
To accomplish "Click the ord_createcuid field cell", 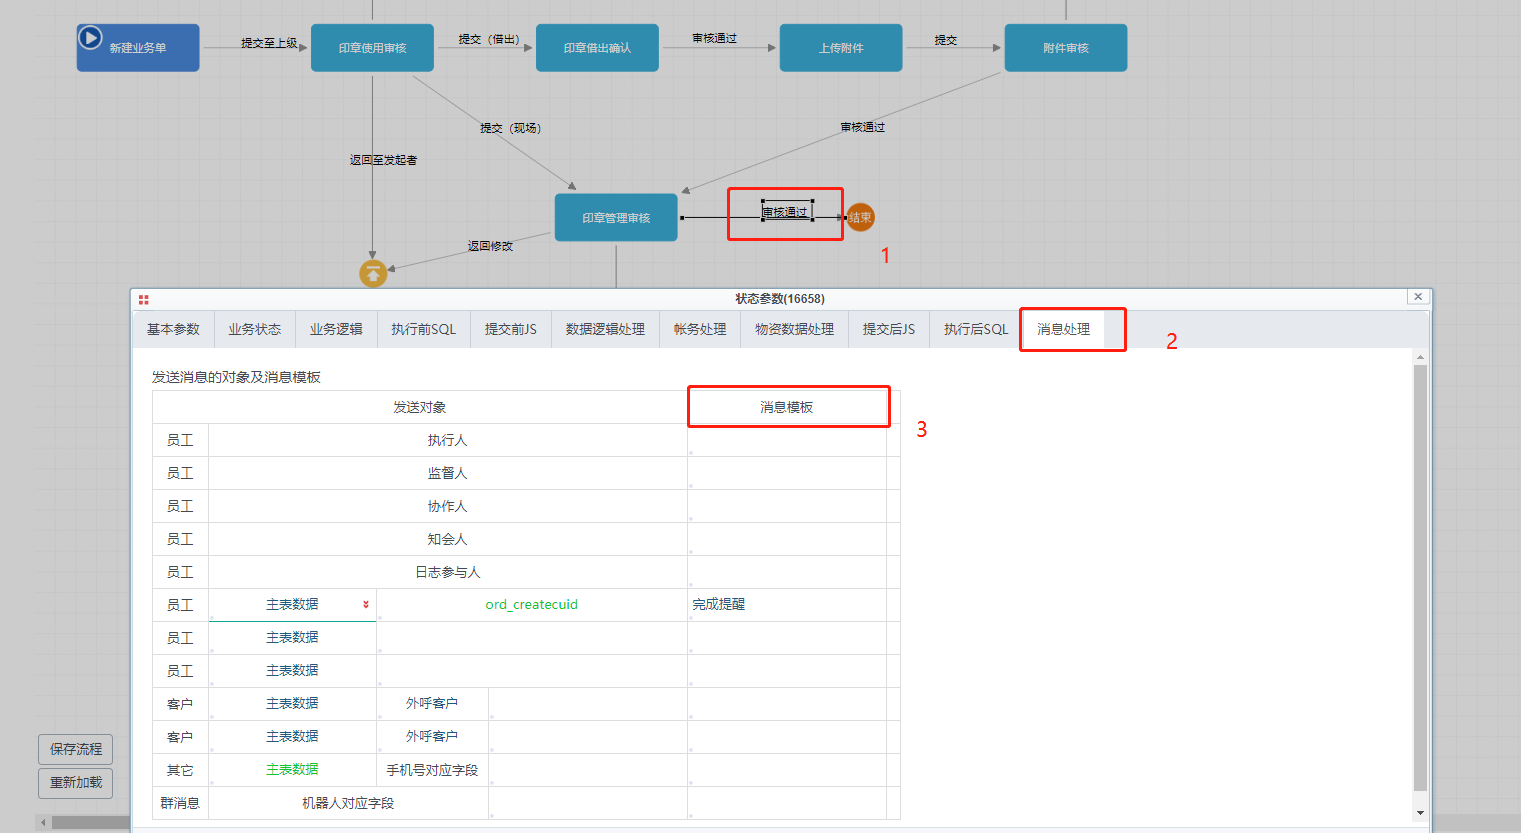I will (x=531, y=605).
